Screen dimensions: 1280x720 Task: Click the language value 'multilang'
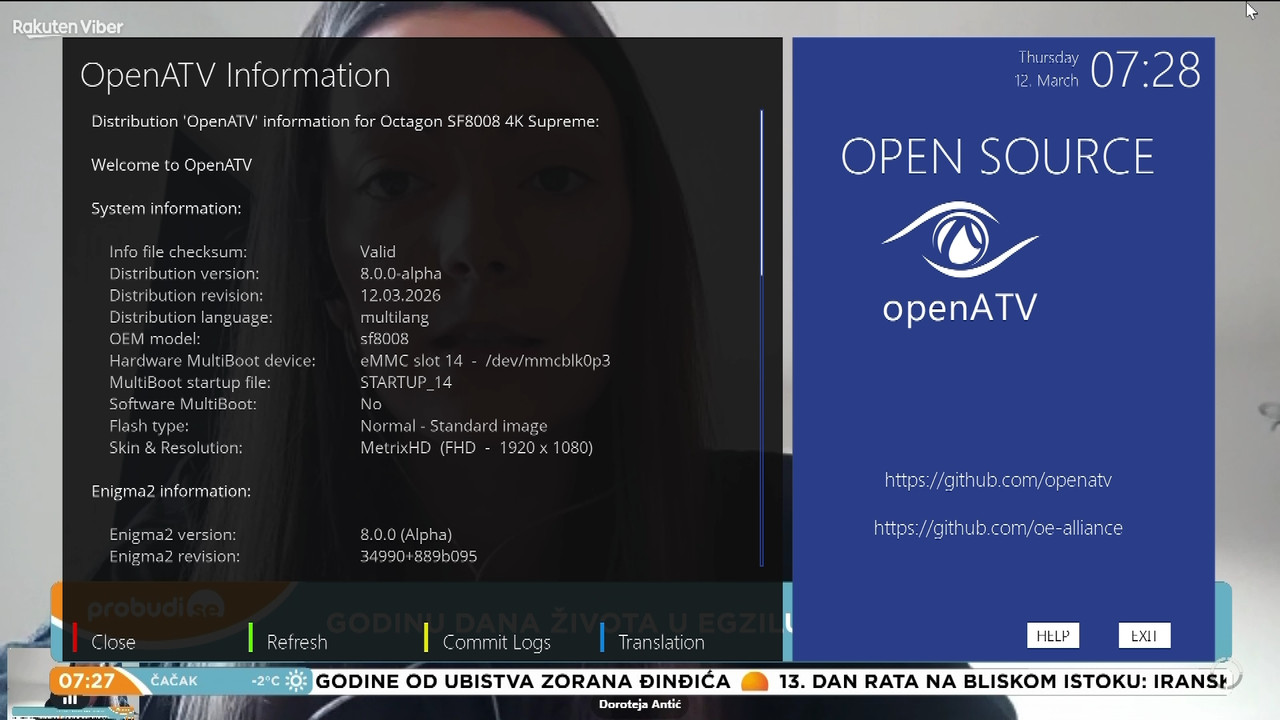pos(394,317)
